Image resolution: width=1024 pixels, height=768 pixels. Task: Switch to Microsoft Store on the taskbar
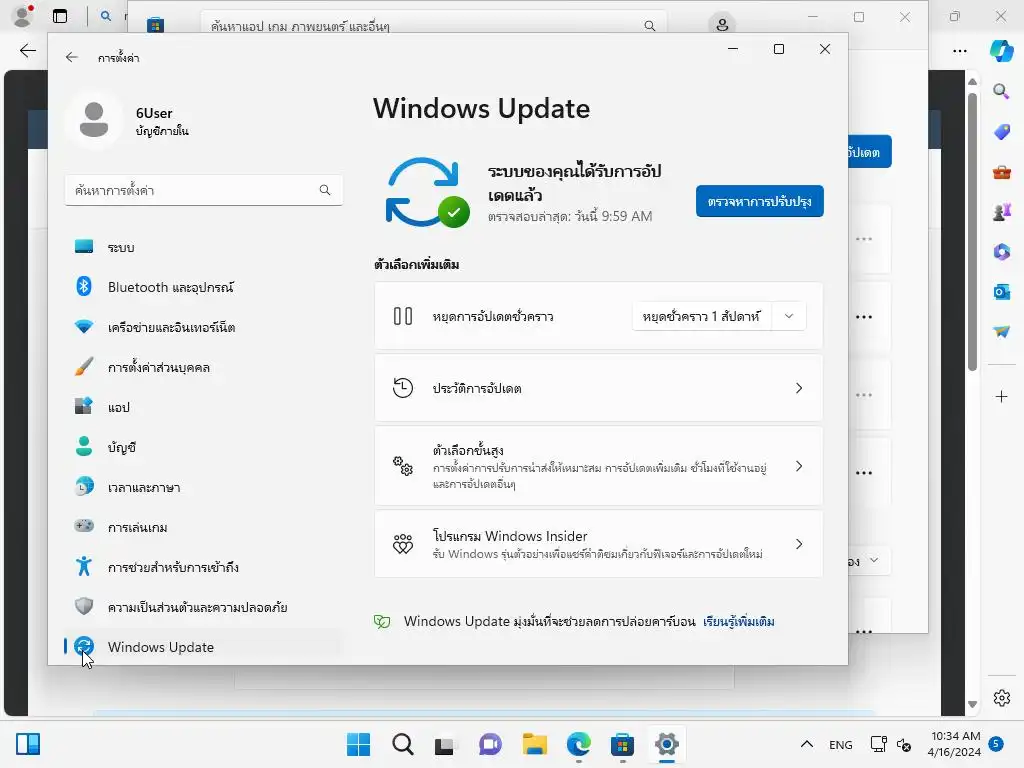pyautogui.click(x=622, y=744)
